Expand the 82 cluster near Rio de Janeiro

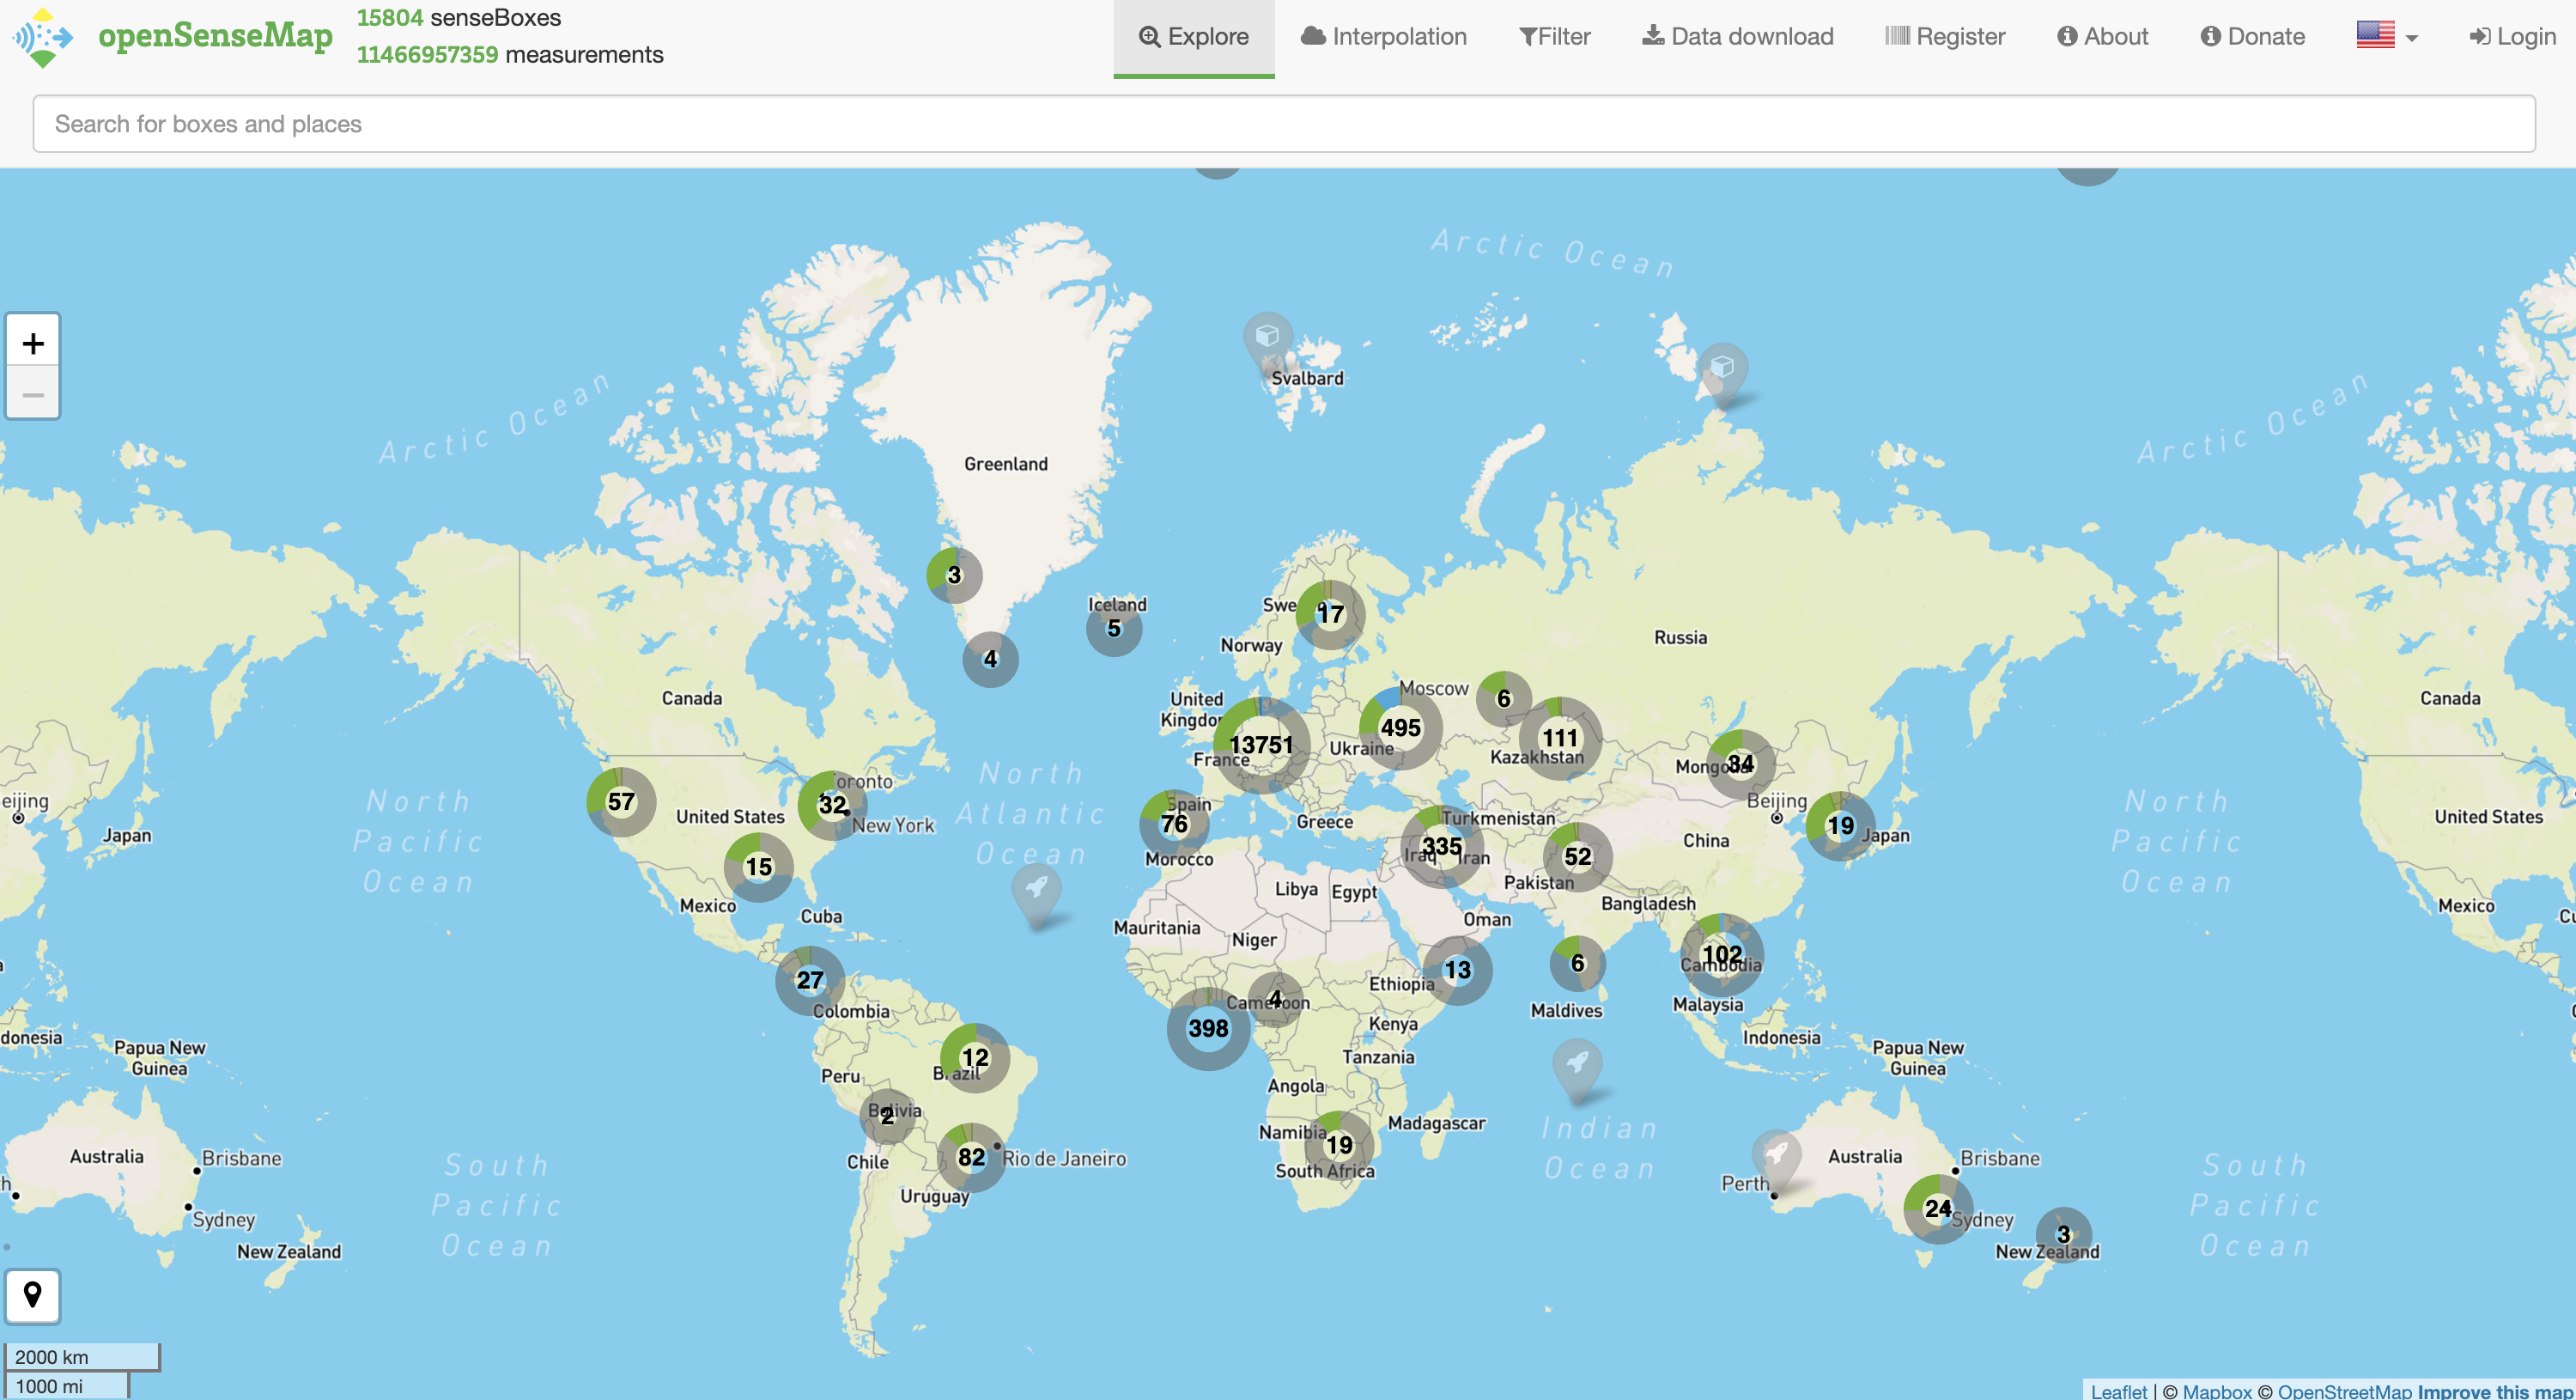pos(971,1157)
